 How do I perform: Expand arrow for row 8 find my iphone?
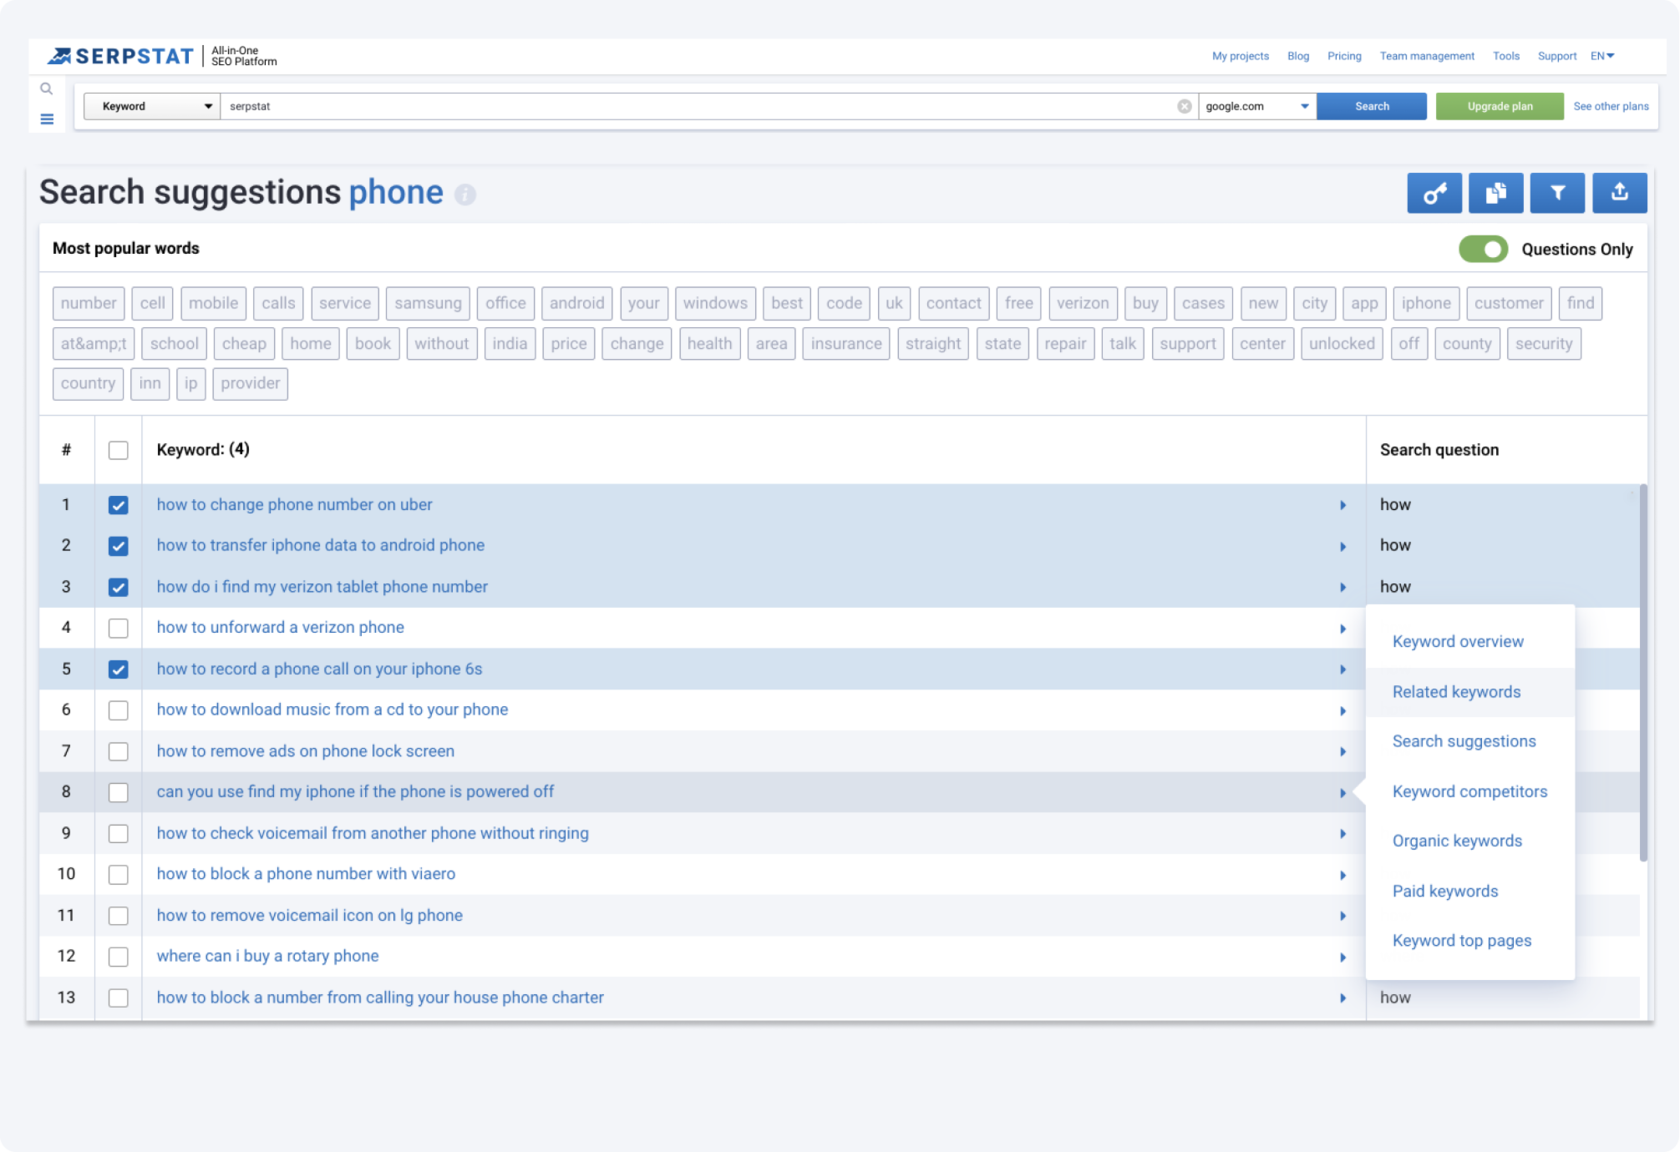tap(1343, 793)
